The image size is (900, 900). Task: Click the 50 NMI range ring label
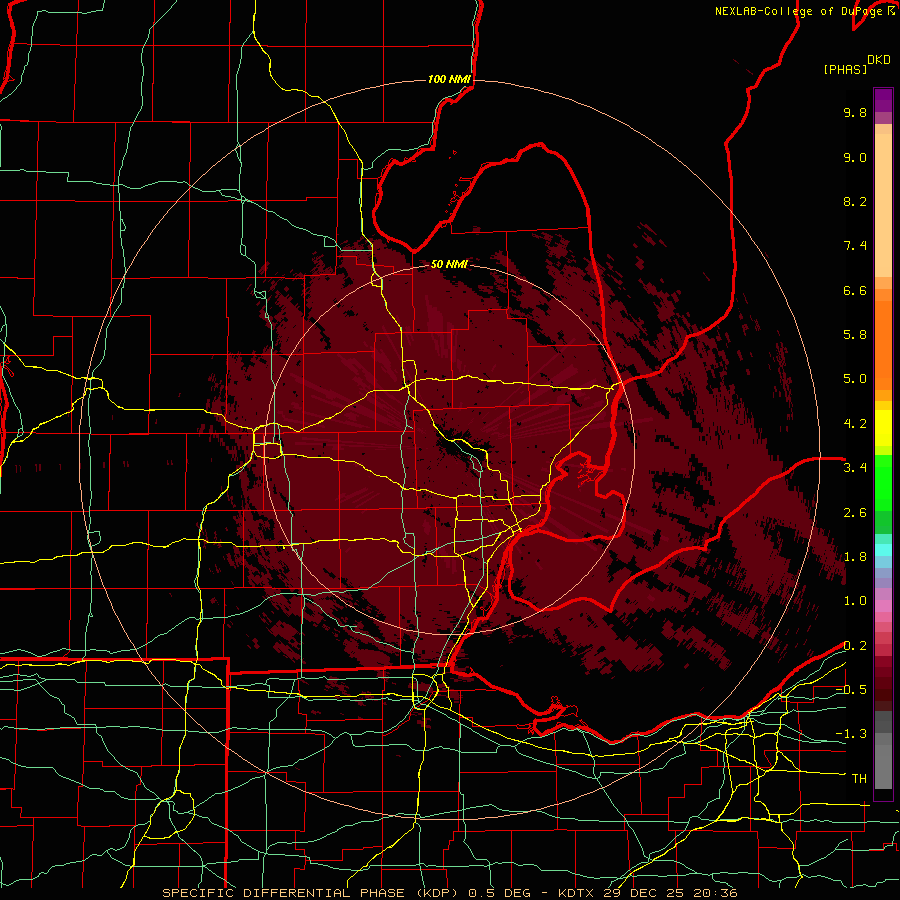[x=449, y=264]
